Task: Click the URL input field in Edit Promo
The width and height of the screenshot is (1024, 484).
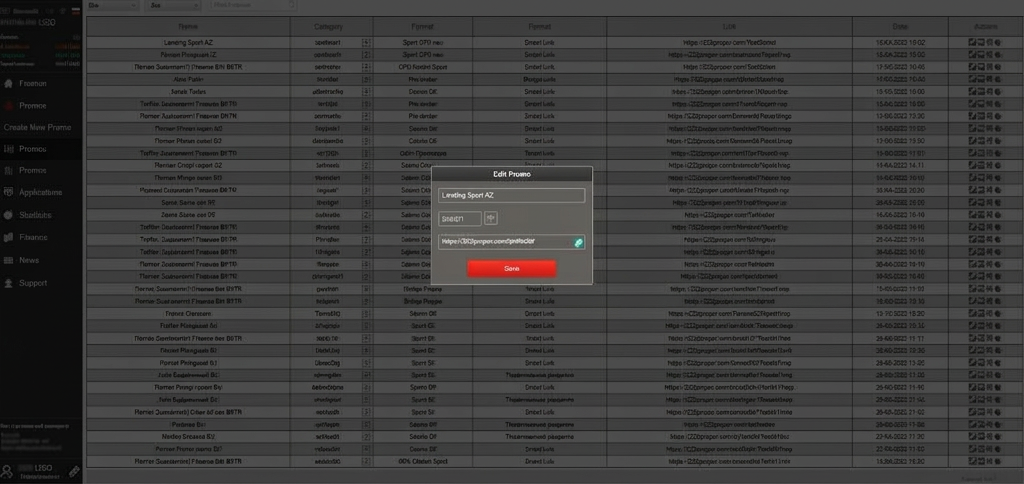Action: pyautogui.click(x=511, y=242)
